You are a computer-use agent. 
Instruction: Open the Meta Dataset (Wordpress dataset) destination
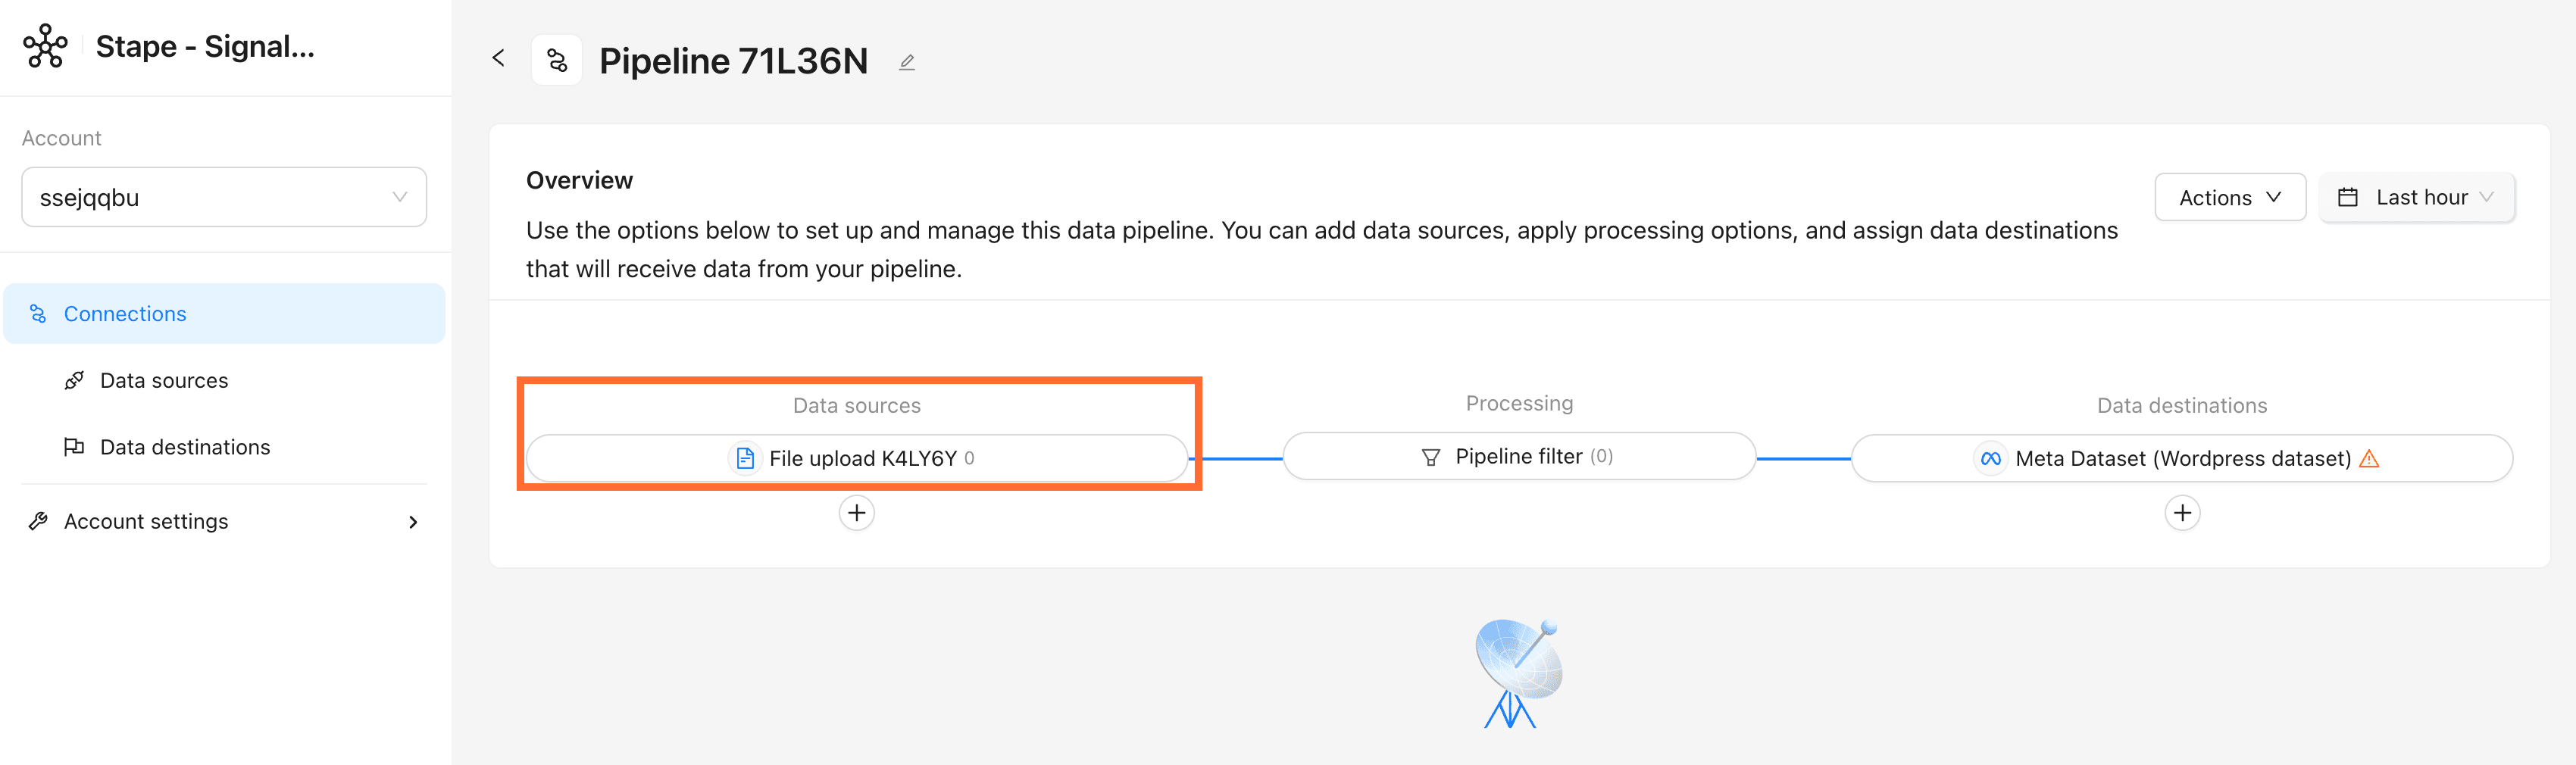tap(2182, 458)
